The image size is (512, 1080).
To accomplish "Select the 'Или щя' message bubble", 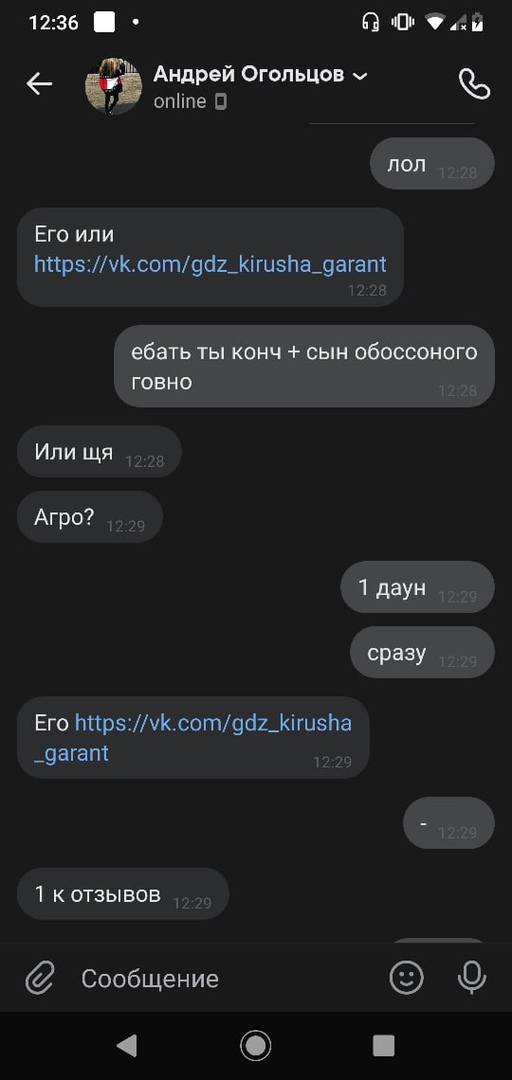I will tap(99, 451).
